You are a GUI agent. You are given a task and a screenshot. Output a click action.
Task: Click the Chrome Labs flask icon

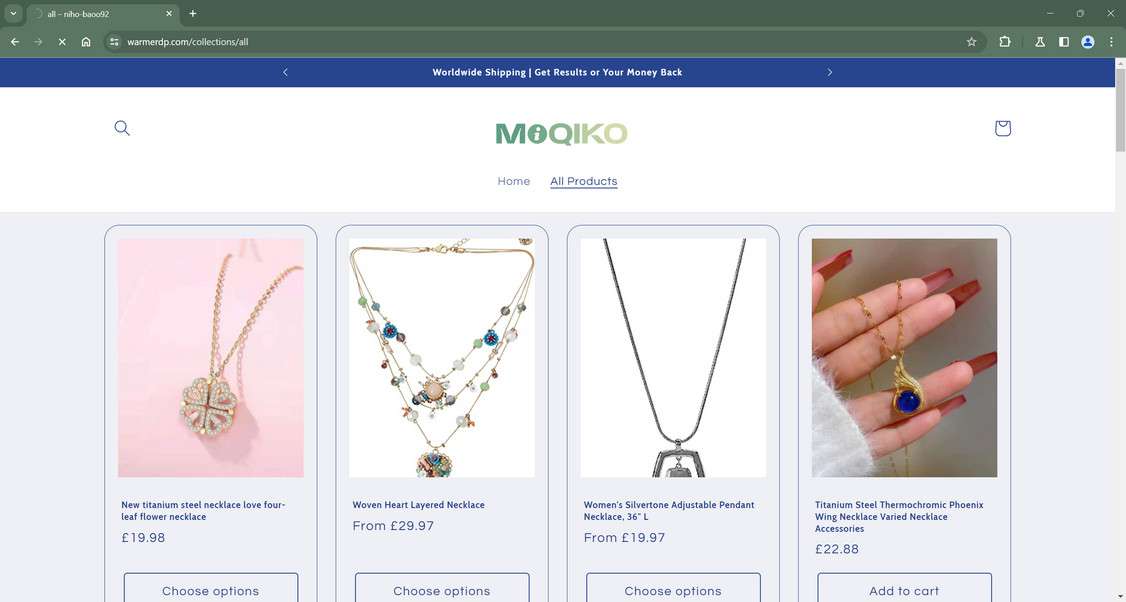coord(1040,42)
